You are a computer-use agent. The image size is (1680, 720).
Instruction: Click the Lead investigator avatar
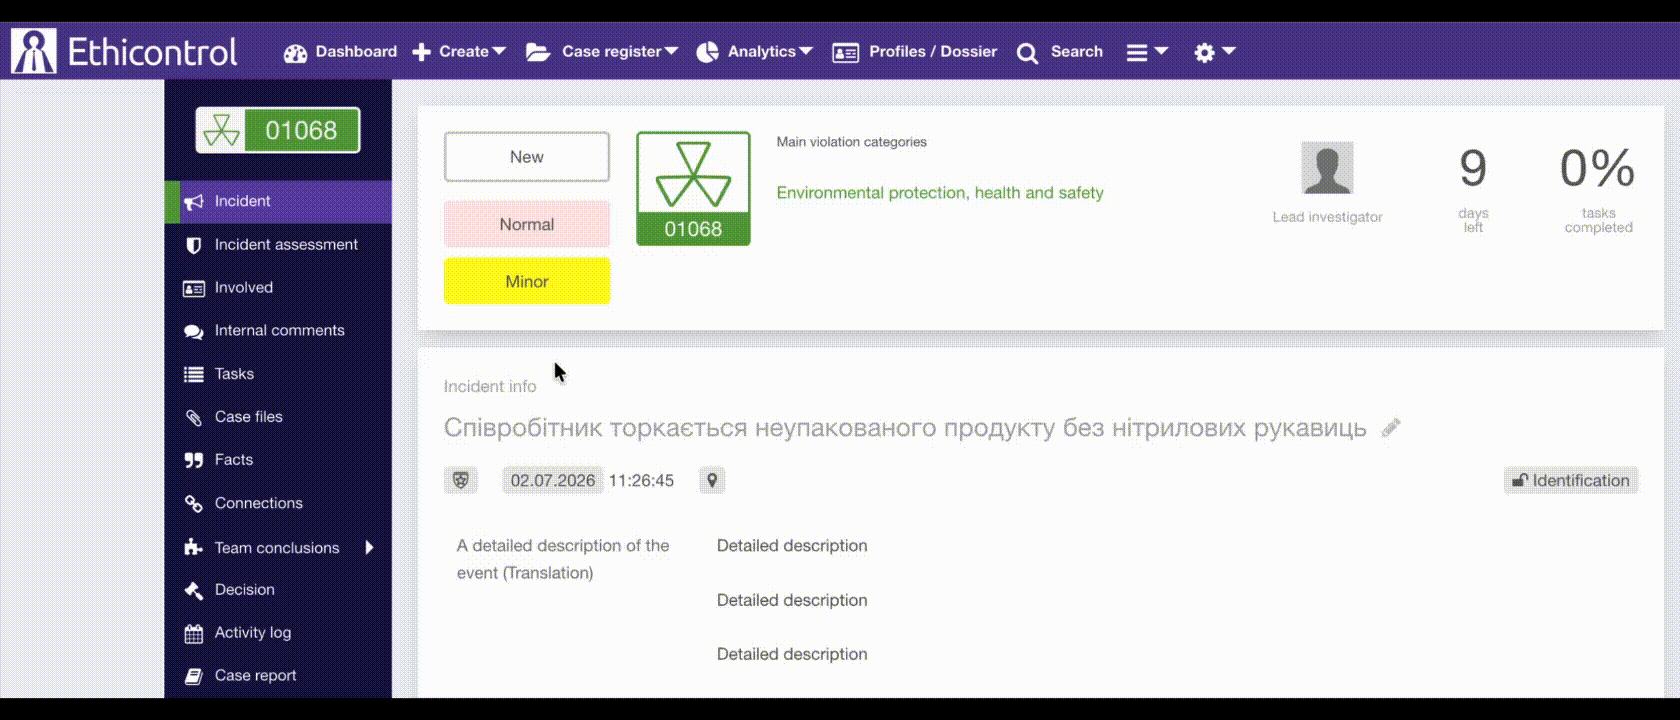tap(1327, 168)
